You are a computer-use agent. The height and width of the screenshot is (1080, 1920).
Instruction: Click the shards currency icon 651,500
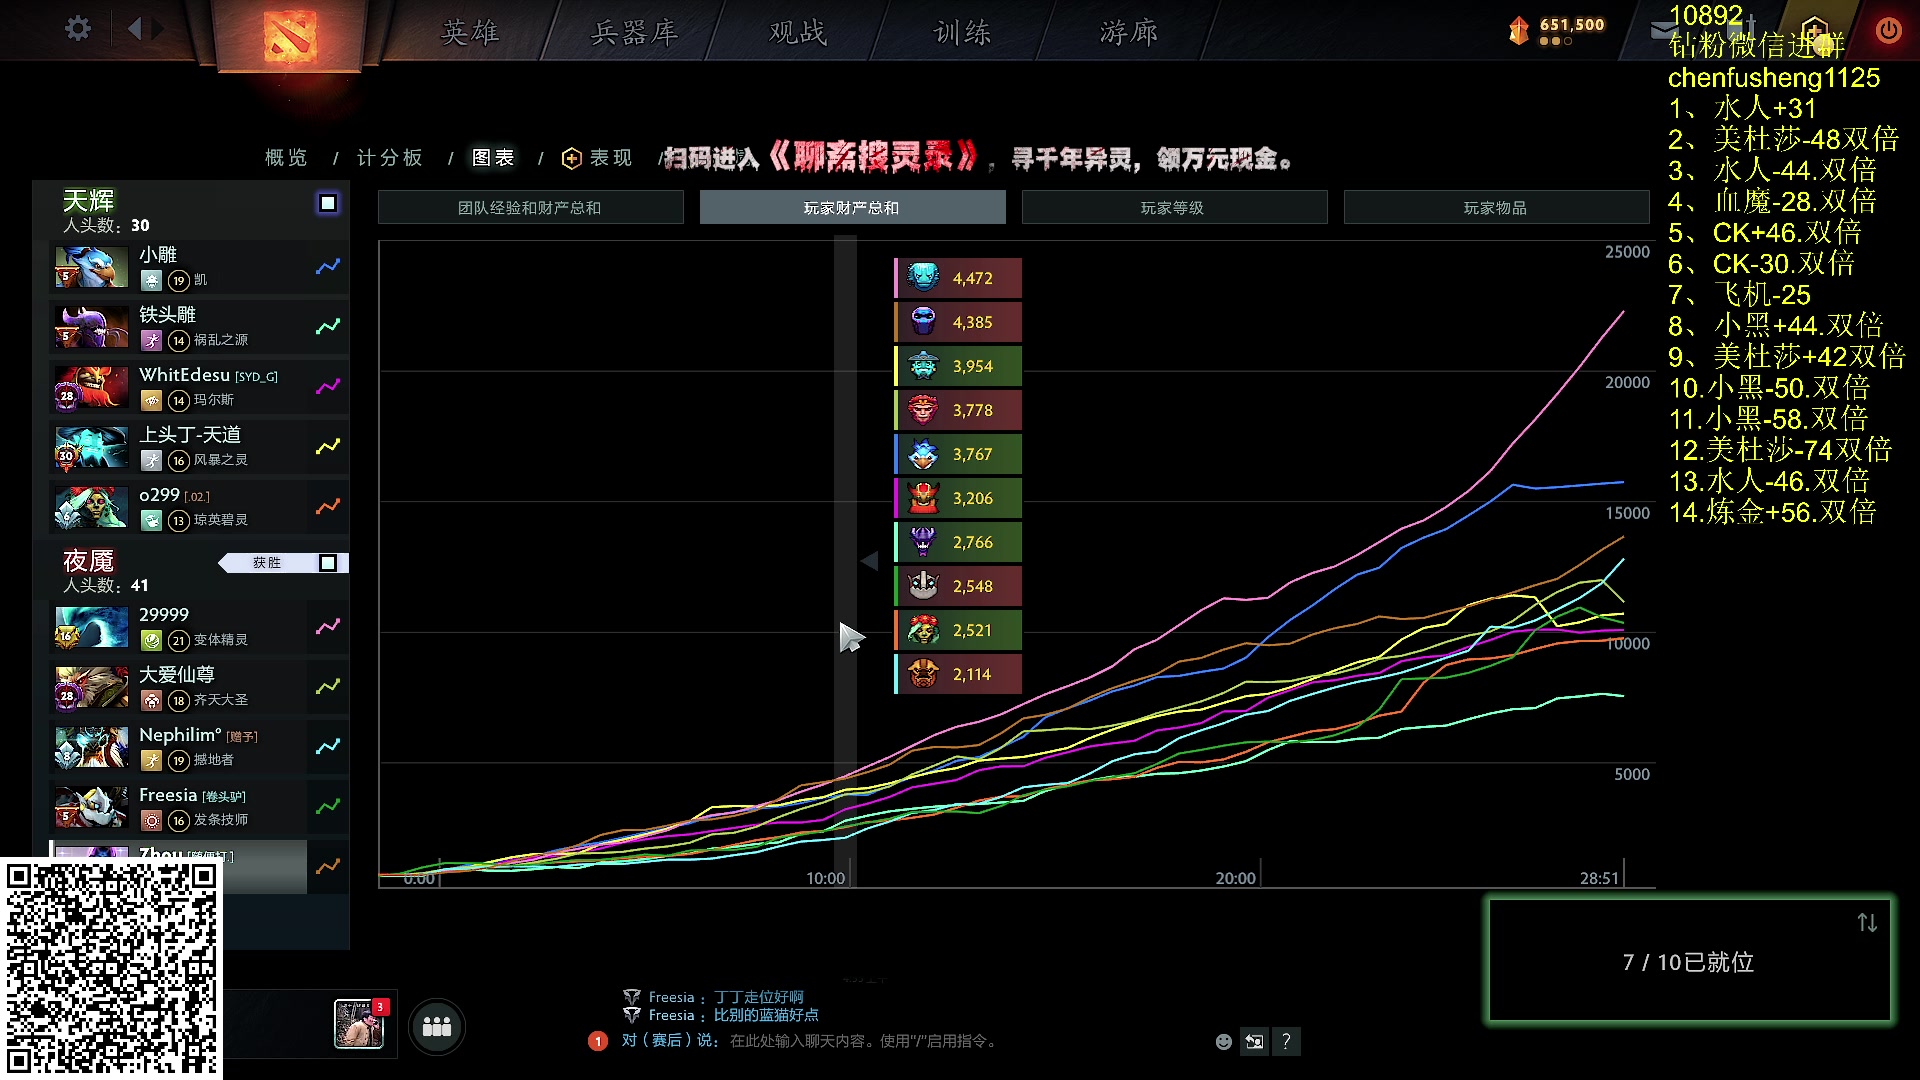(x=1519, y=31)
